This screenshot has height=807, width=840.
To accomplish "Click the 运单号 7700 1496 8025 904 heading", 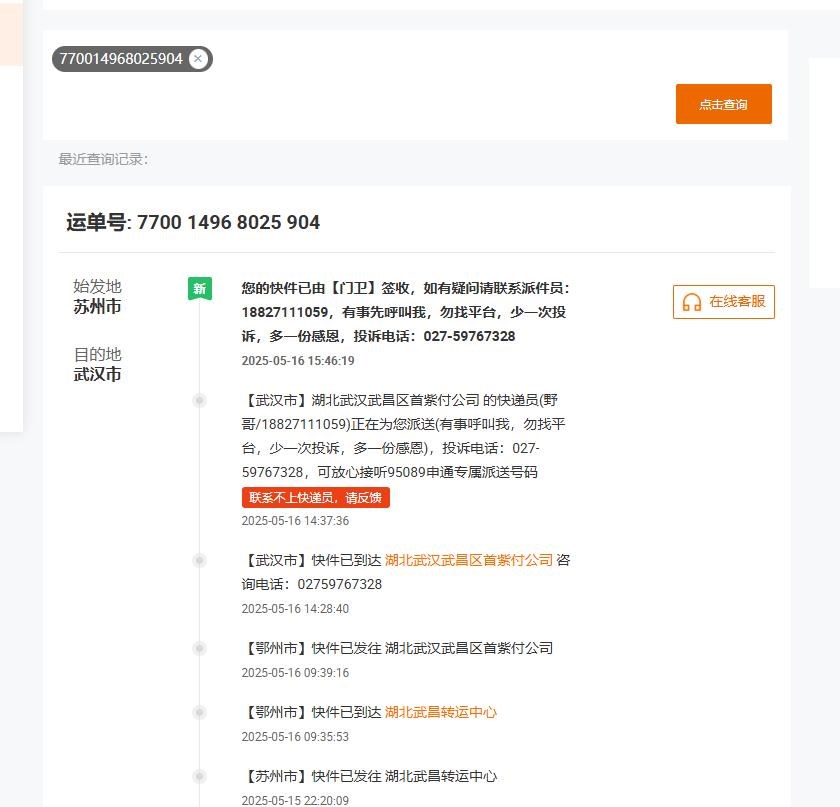I will pyautogui.click(x=193, y=222).
